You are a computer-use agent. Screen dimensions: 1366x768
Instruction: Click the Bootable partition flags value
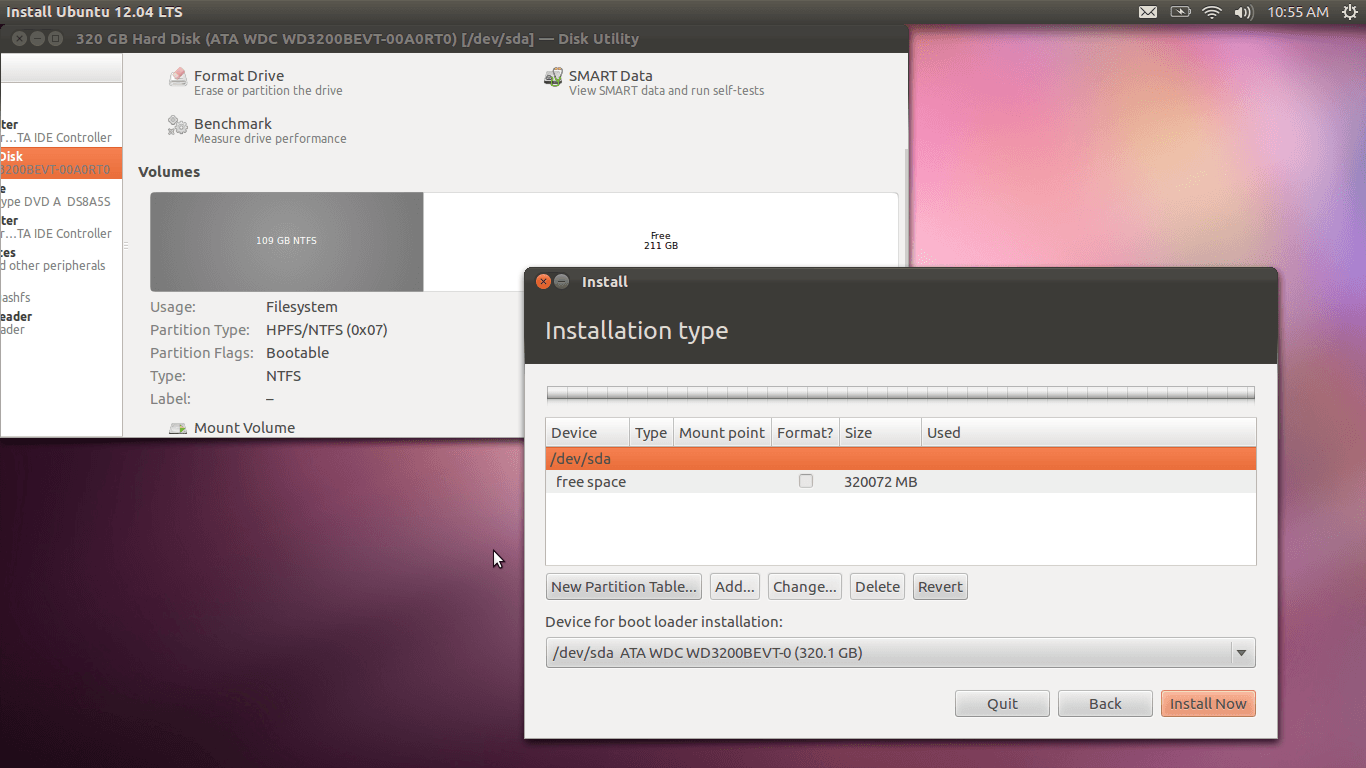click(x=297, y=353)
